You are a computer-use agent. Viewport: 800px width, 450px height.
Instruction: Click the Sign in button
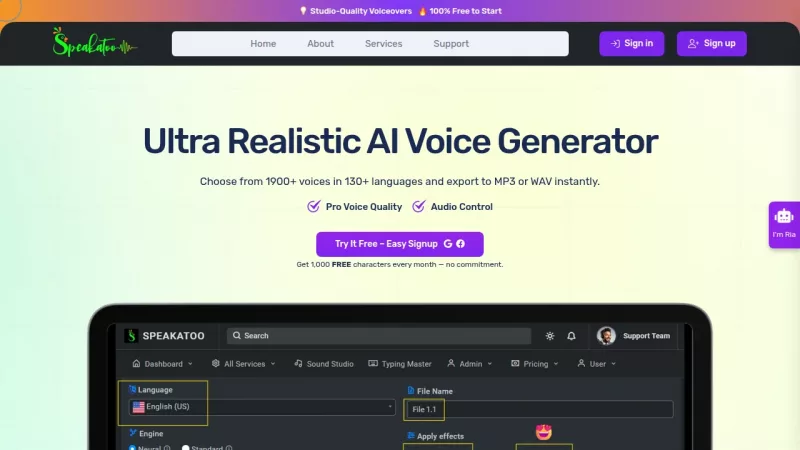[x=632, y=43]
